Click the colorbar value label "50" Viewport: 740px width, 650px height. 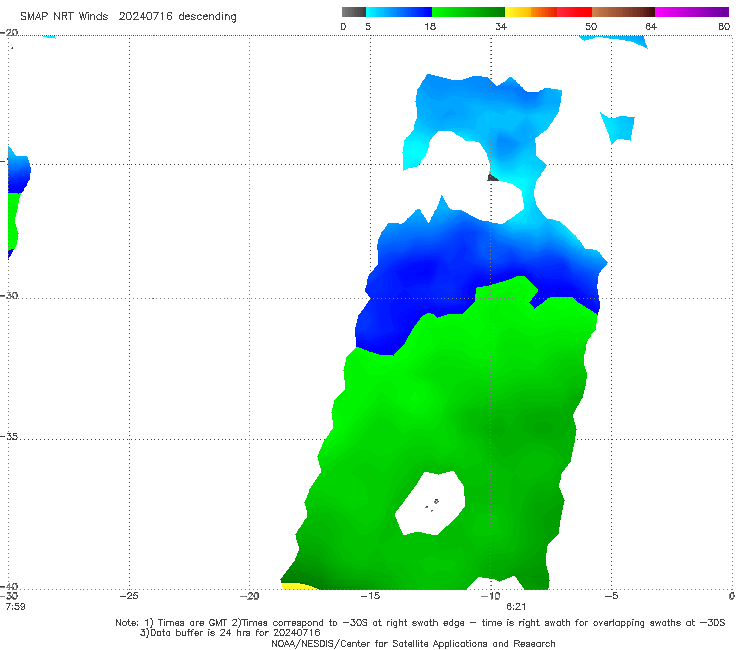(x=591, y=26)
